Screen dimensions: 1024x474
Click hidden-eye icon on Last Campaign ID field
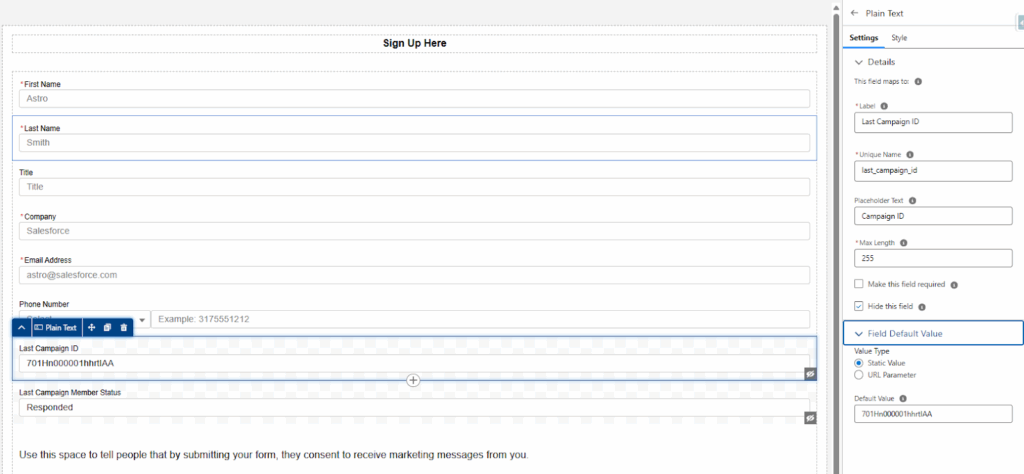tap(810, 373)
